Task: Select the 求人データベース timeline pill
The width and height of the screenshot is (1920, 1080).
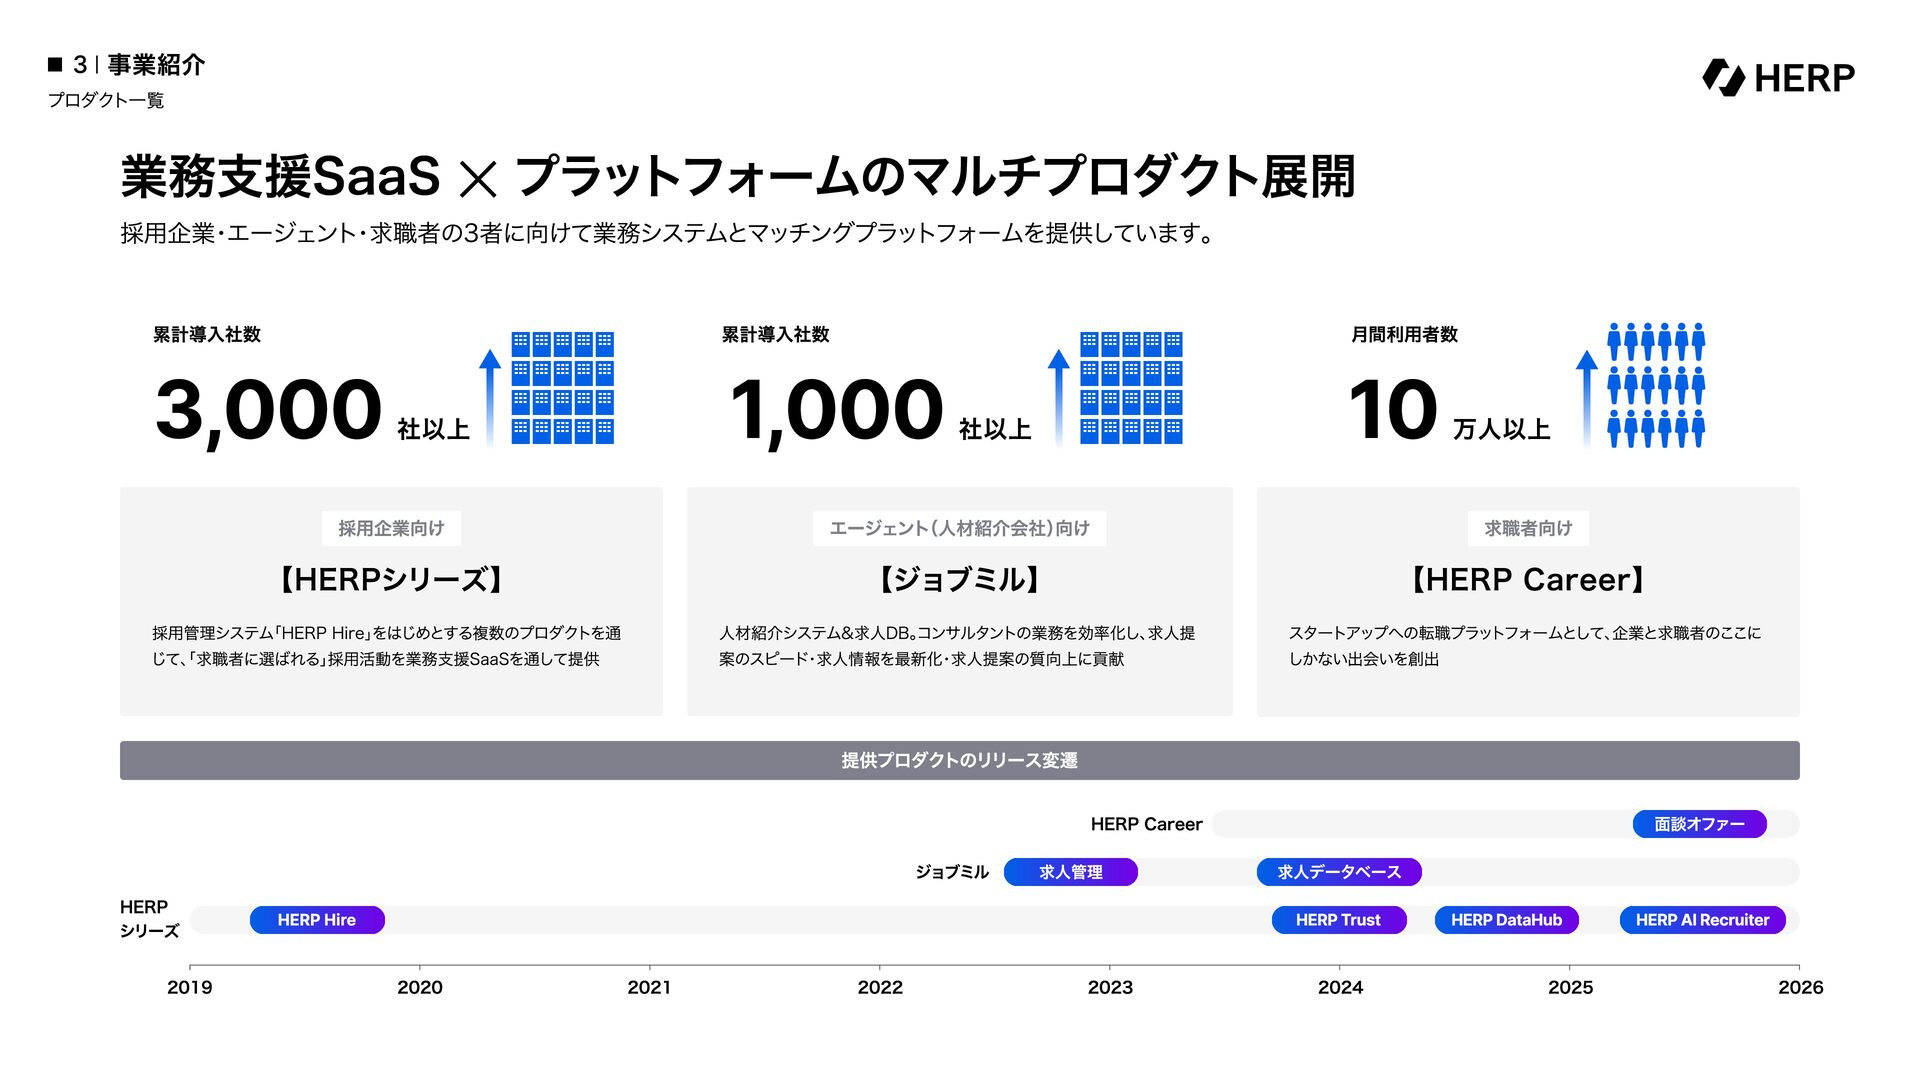Action: tap(1339, 872)
